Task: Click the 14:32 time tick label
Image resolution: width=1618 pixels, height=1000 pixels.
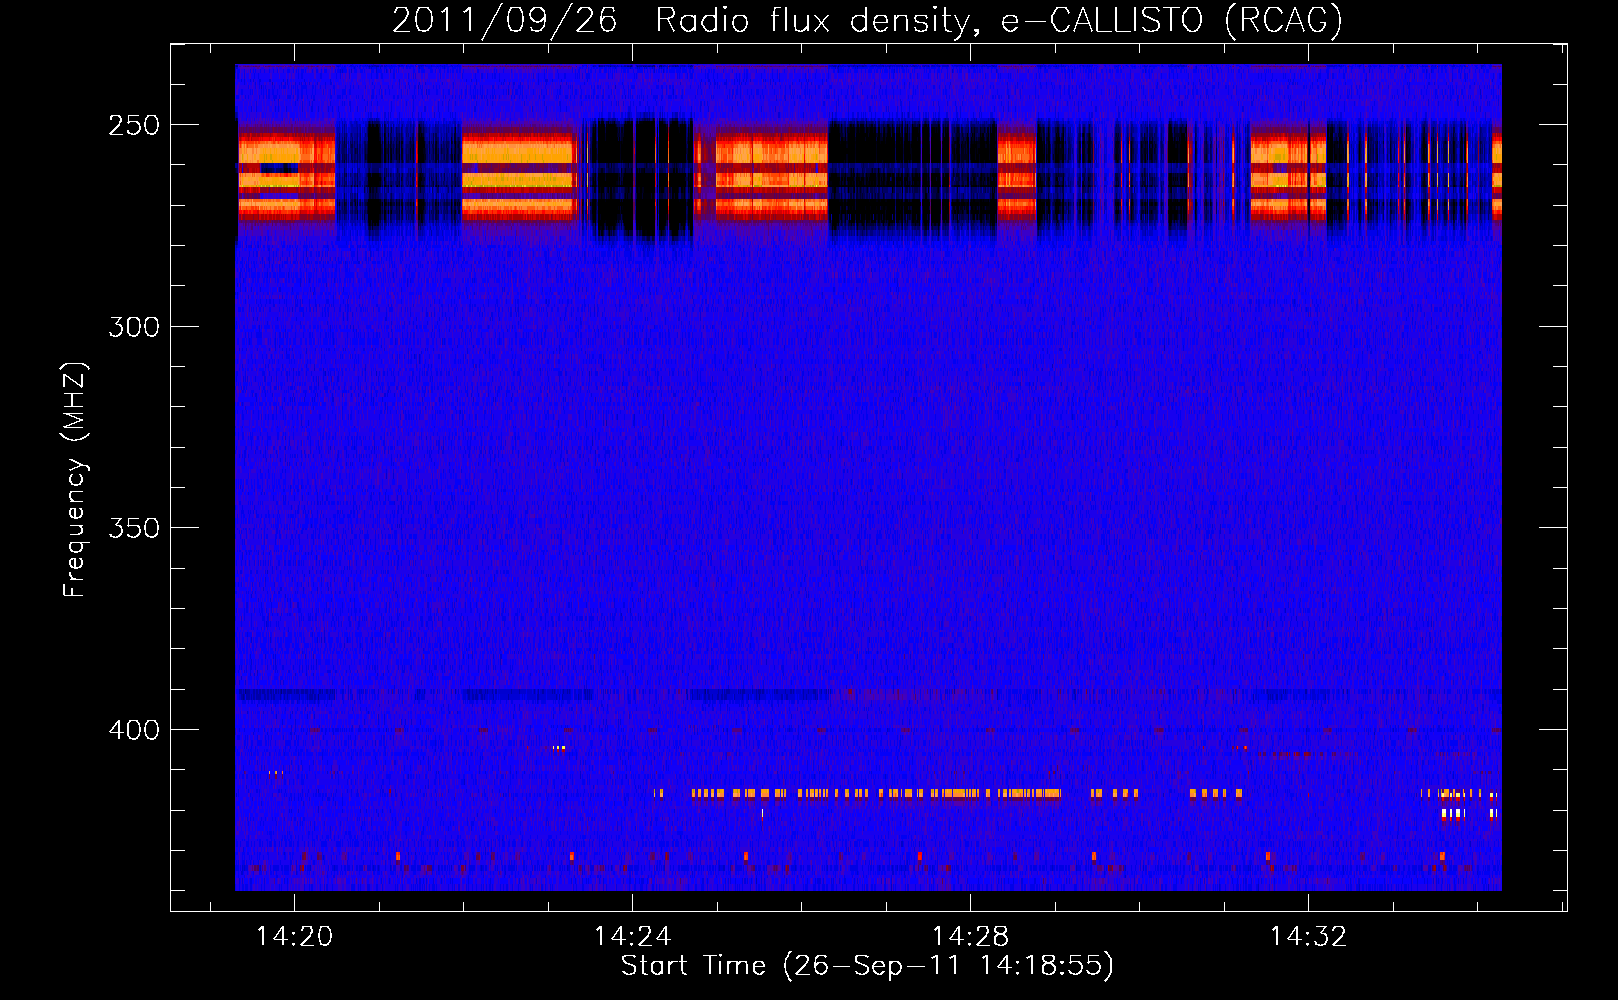Action: (1308, 936)
